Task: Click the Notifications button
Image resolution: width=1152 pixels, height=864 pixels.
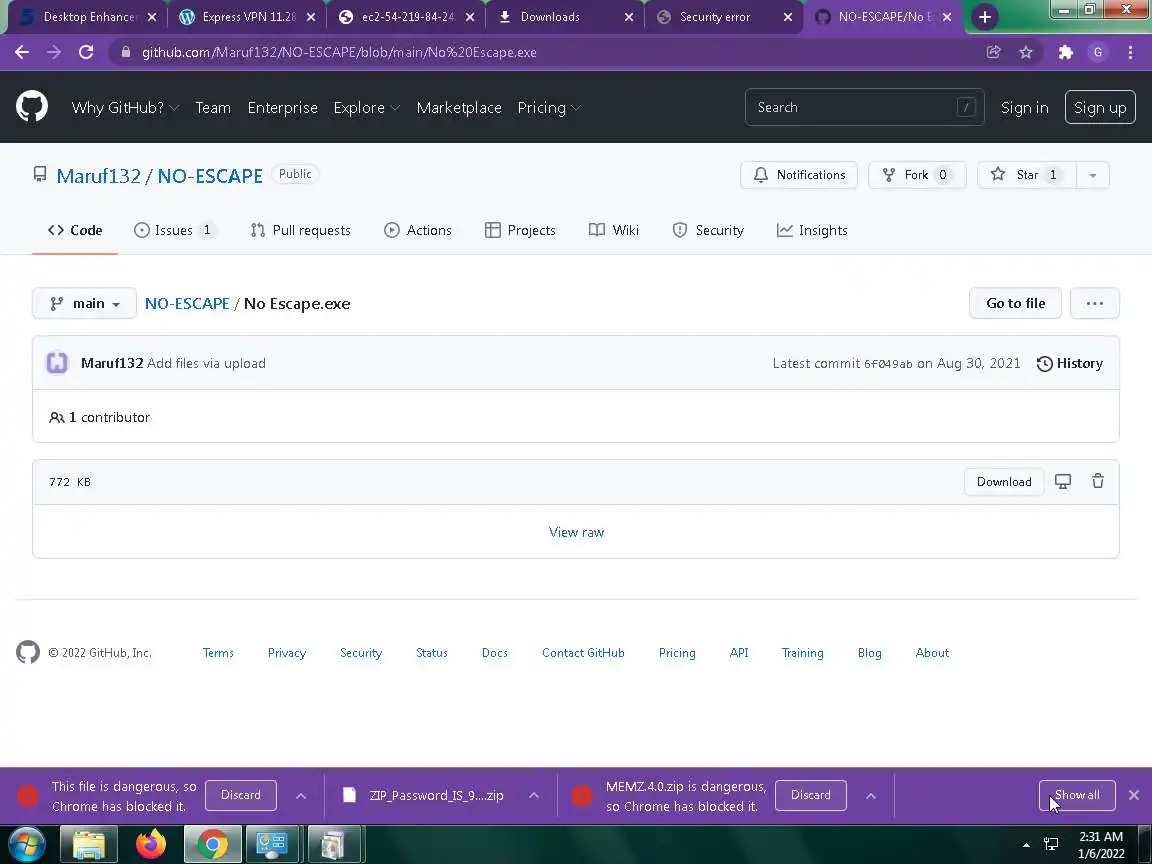Action: 799,175
